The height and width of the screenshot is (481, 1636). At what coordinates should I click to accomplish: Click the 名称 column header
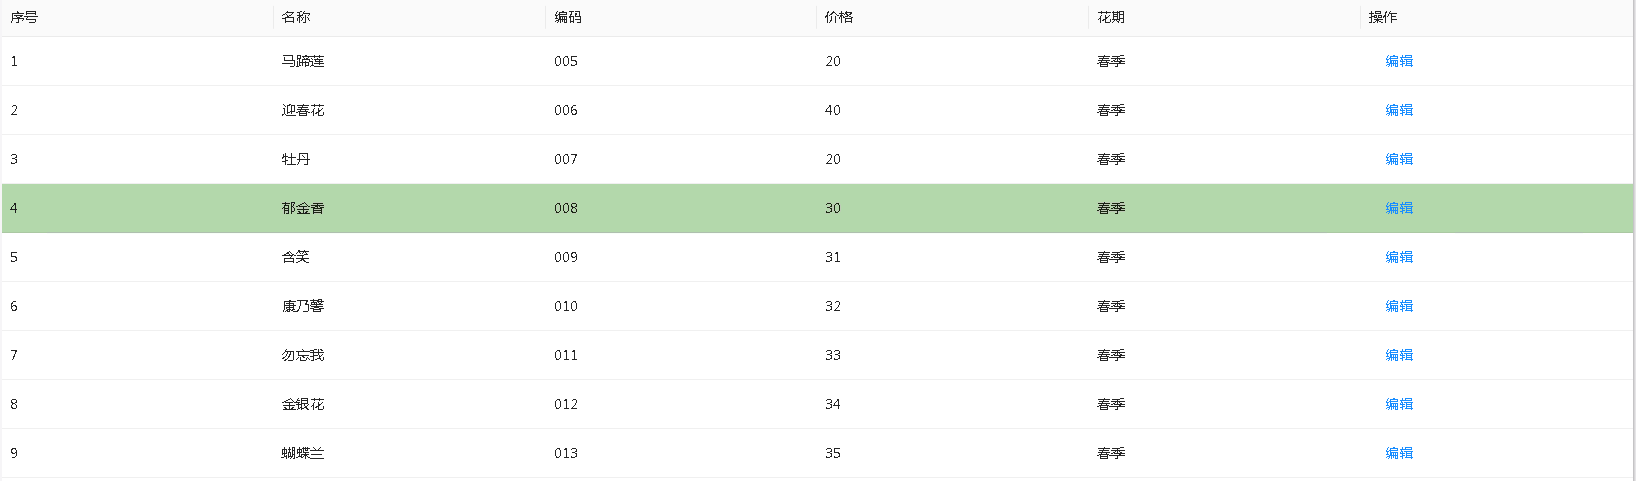click(x=296, y=17)
